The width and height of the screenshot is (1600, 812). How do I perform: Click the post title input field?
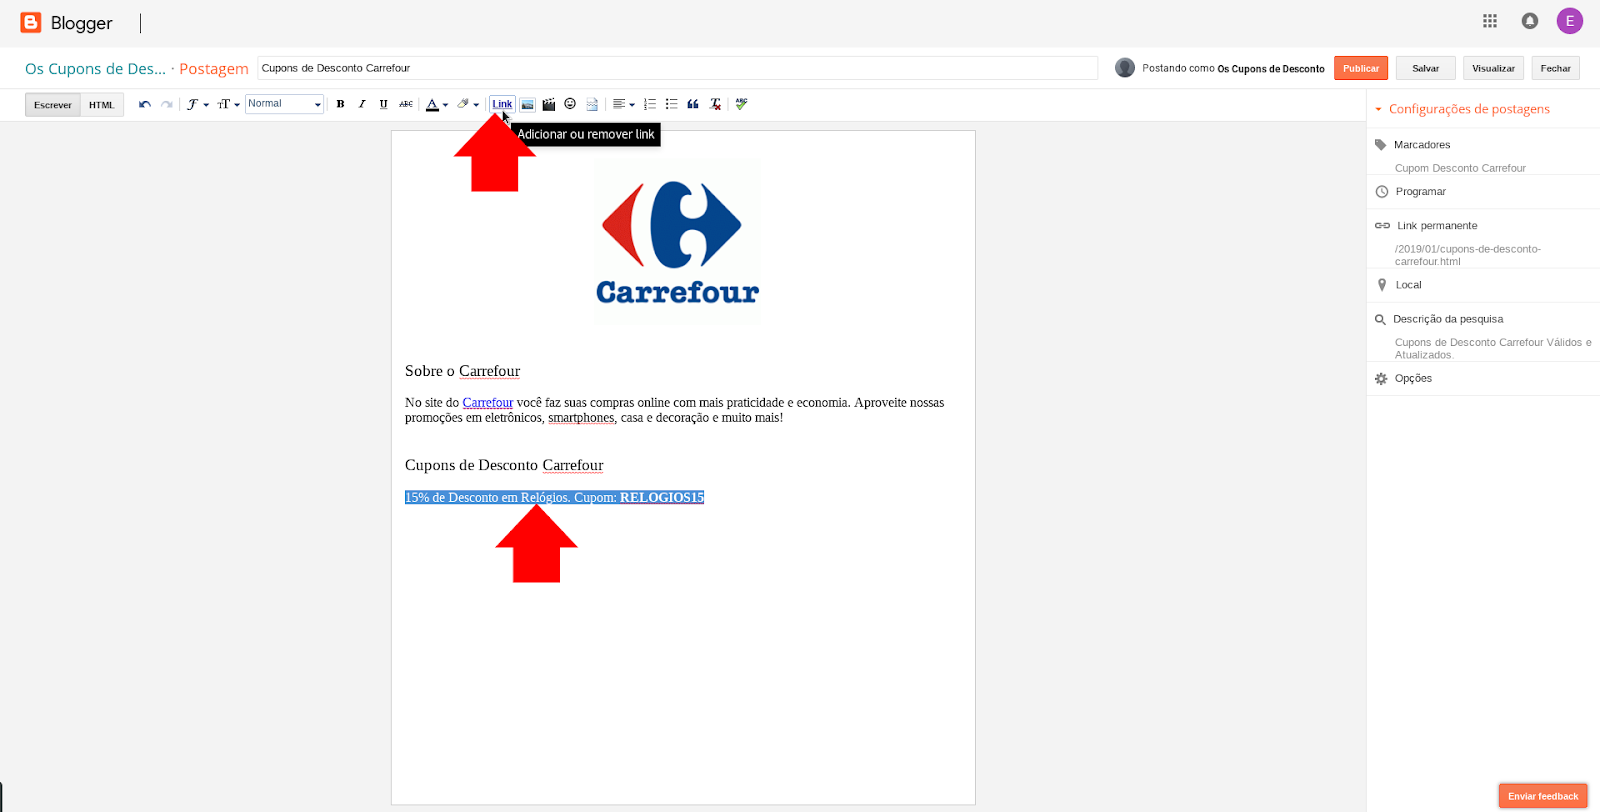677,68
